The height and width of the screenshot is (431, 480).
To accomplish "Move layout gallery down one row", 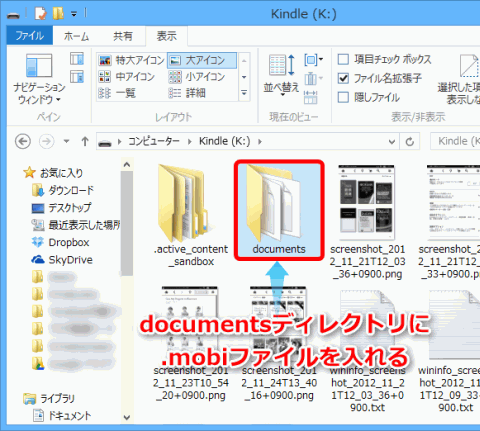I will click(x=244, y=77).
